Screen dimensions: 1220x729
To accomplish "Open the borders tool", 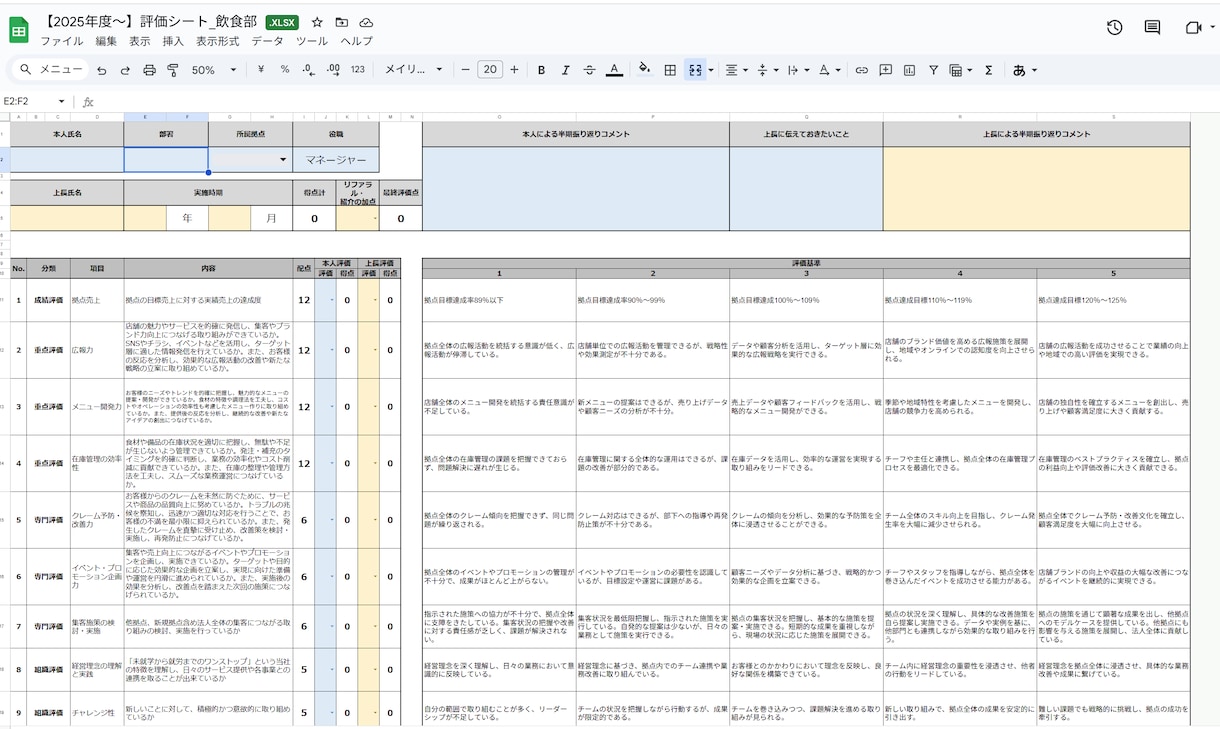I will click(x=670, y=70).
